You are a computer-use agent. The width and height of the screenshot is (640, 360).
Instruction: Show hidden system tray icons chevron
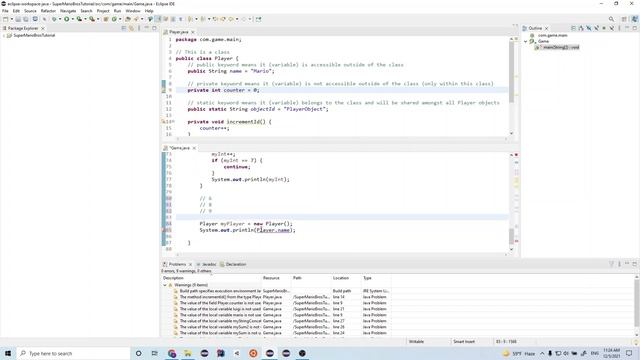[542, 353]
